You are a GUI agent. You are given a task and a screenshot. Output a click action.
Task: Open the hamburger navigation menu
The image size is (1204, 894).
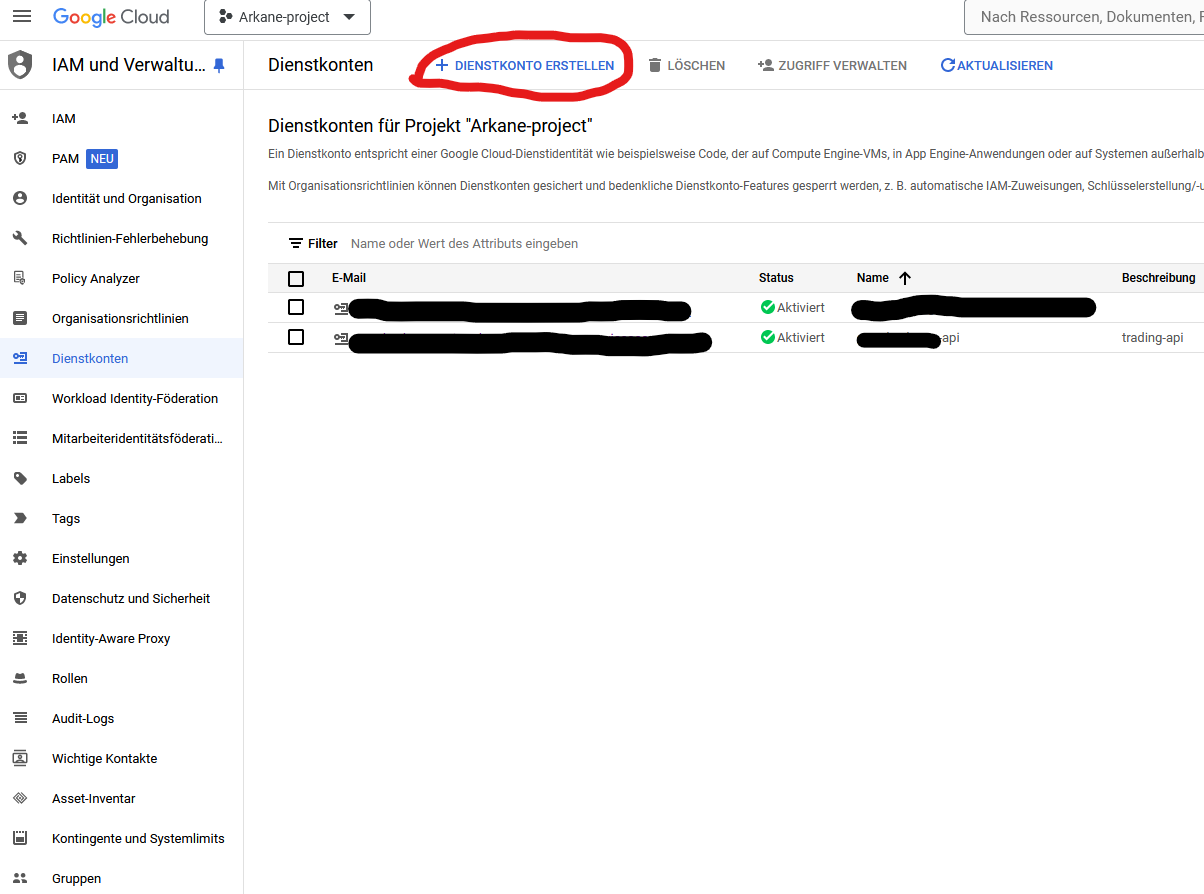[x=21, y=17]
